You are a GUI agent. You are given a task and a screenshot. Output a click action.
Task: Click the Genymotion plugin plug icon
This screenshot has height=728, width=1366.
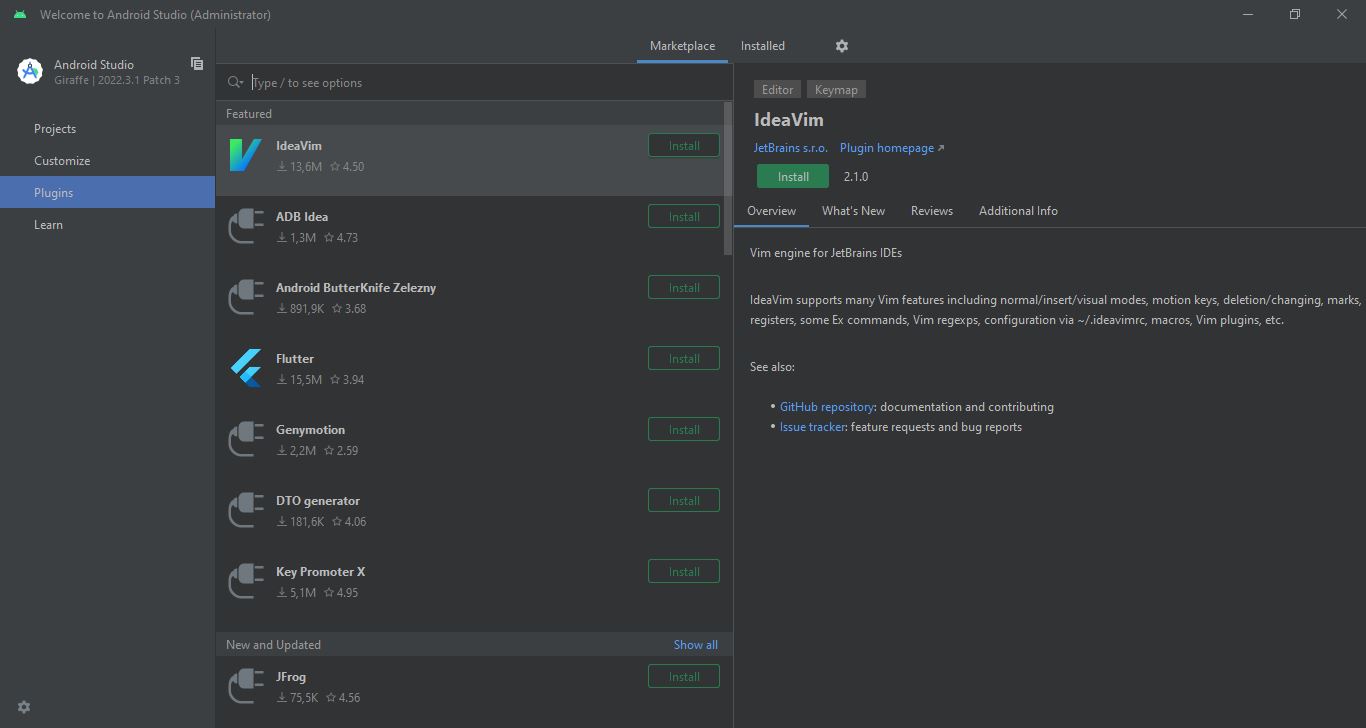click(246, 439)
